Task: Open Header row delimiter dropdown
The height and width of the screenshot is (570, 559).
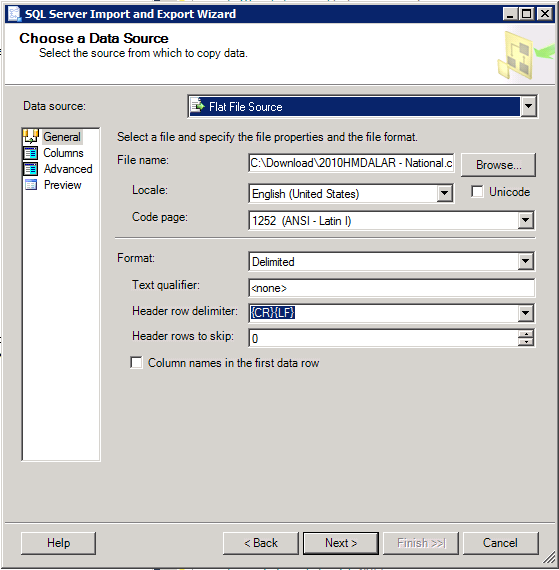Action: pos(525,313)
